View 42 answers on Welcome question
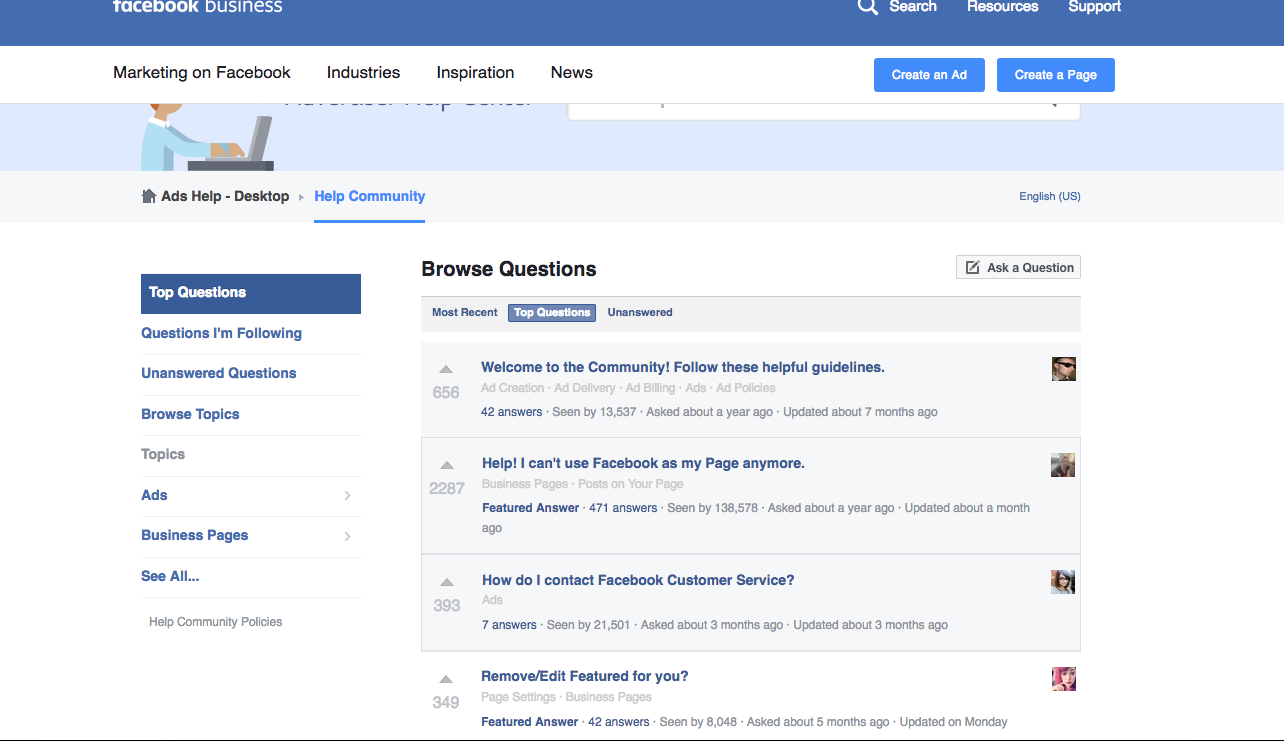Screen dimensions: 1284x741 [512, 412]
